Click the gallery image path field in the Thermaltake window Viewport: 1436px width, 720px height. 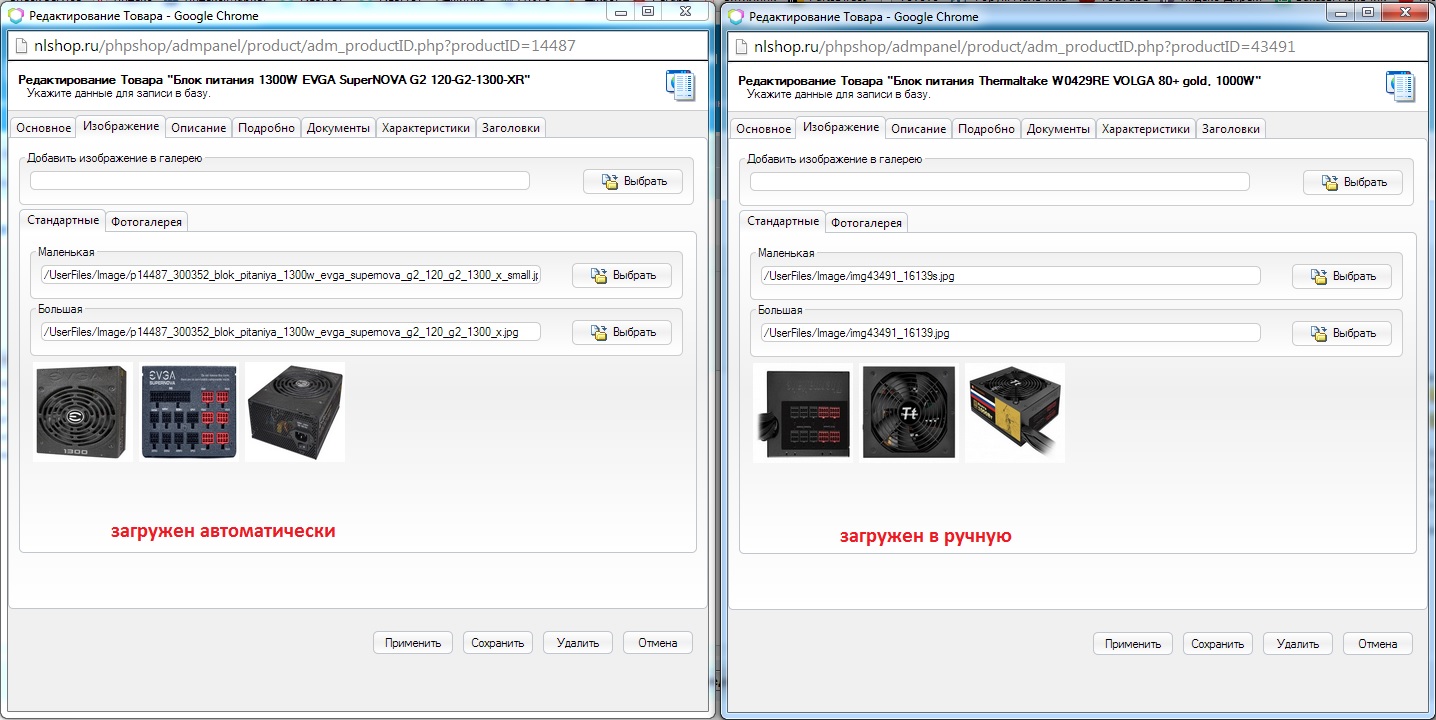pos(999,182)
